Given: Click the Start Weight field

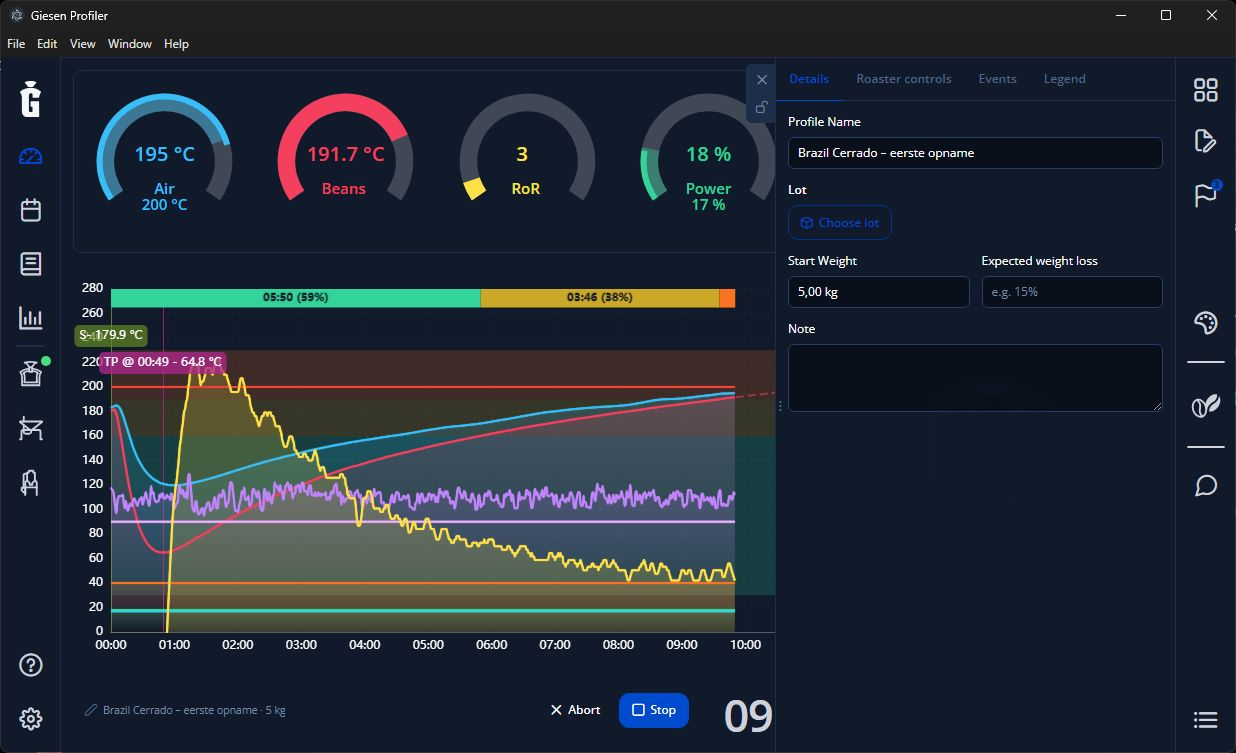Looking at the screenshot, I should coord(879,292).
